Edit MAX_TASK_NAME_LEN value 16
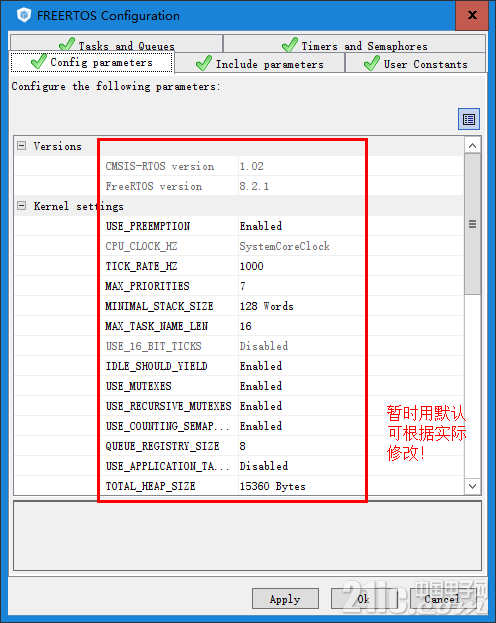Image resolution: width=496 pixels, height=623 pixels. 246,326
